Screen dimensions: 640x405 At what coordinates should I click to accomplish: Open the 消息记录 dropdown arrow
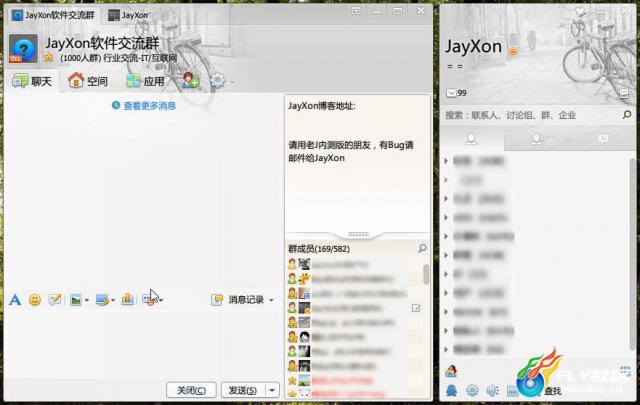[271, 300]
